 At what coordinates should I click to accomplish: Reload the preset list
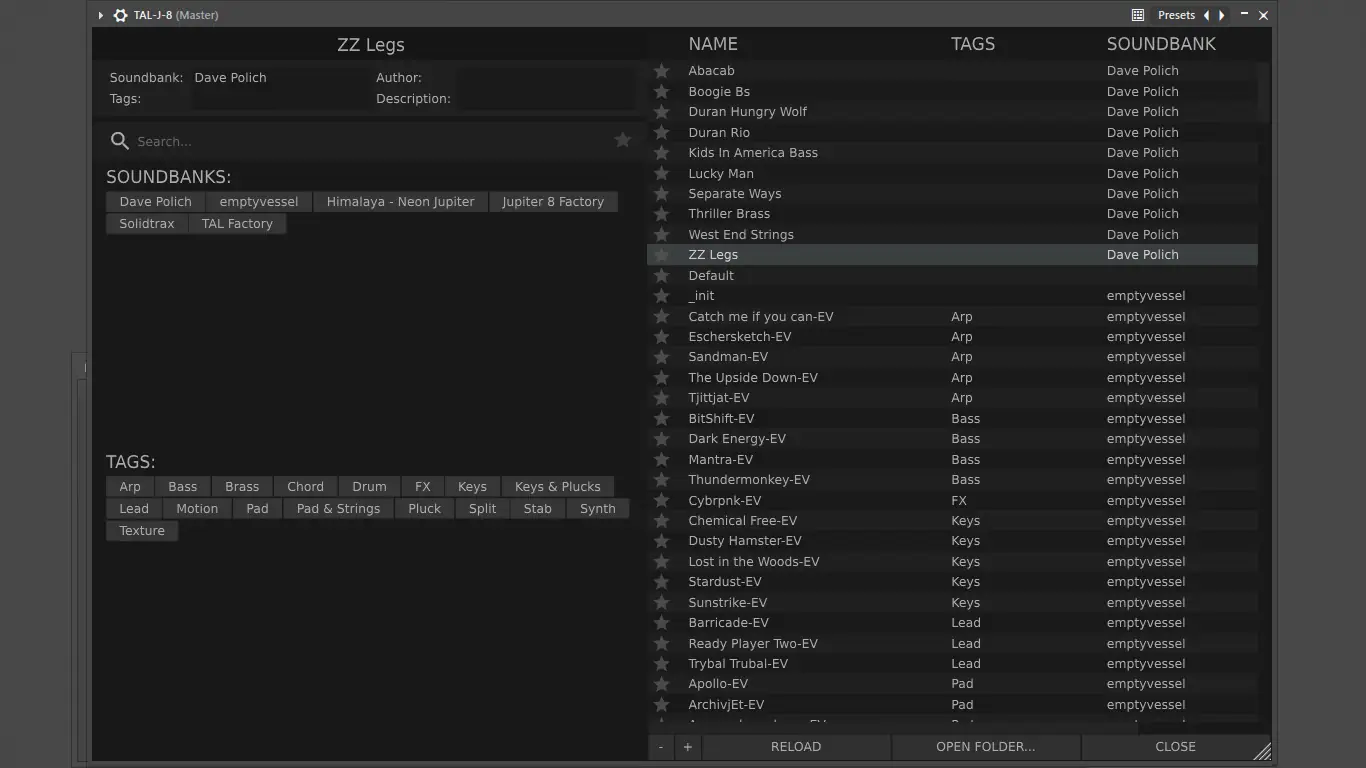pos(796,747)
